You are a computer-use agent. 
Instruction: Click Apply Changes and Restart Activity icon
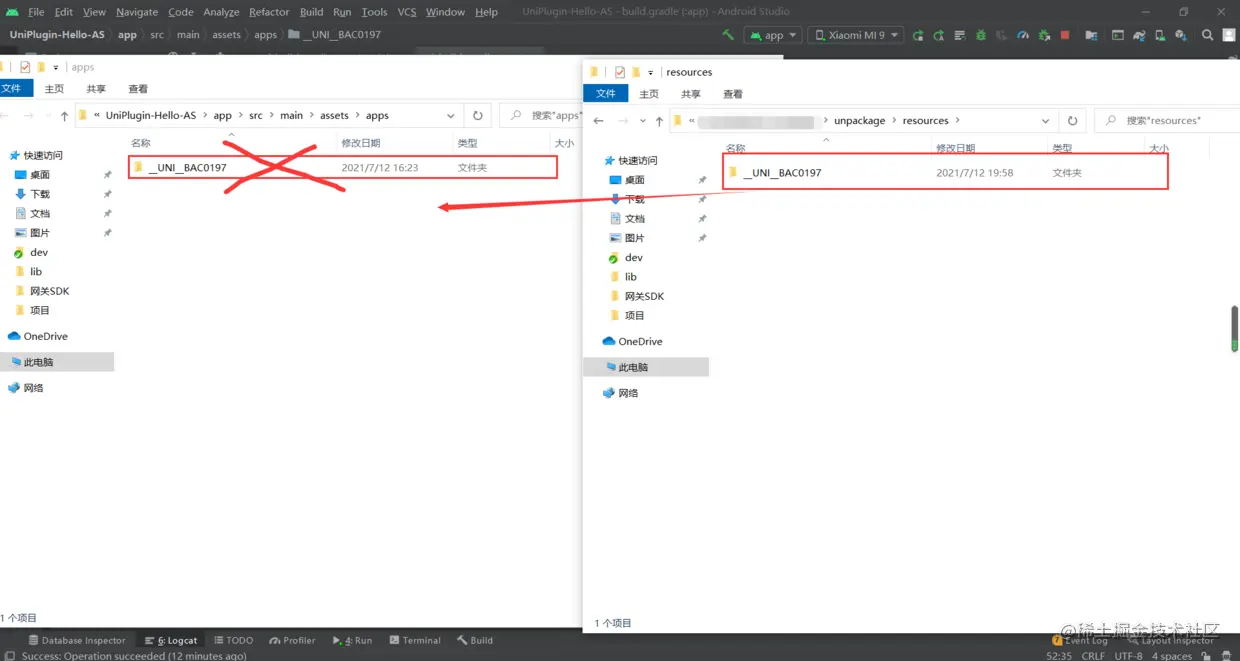click(939, 35)
